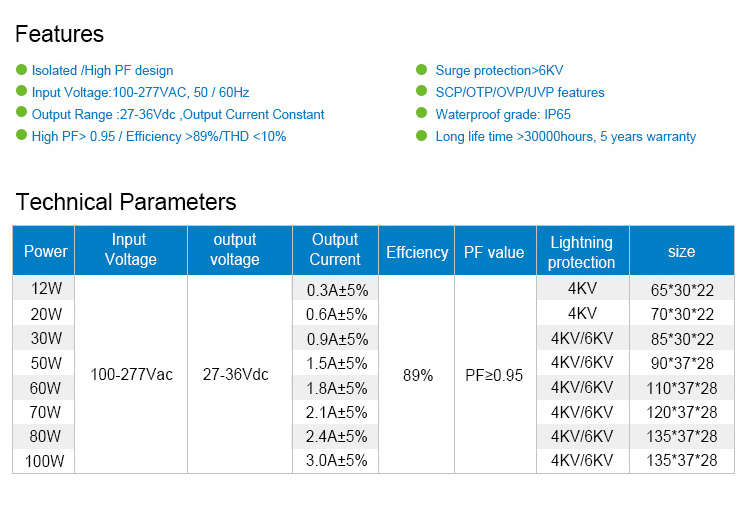
Task: Select the Lightning protection column header
Action: pyautogui.click(x=582, y=252)
